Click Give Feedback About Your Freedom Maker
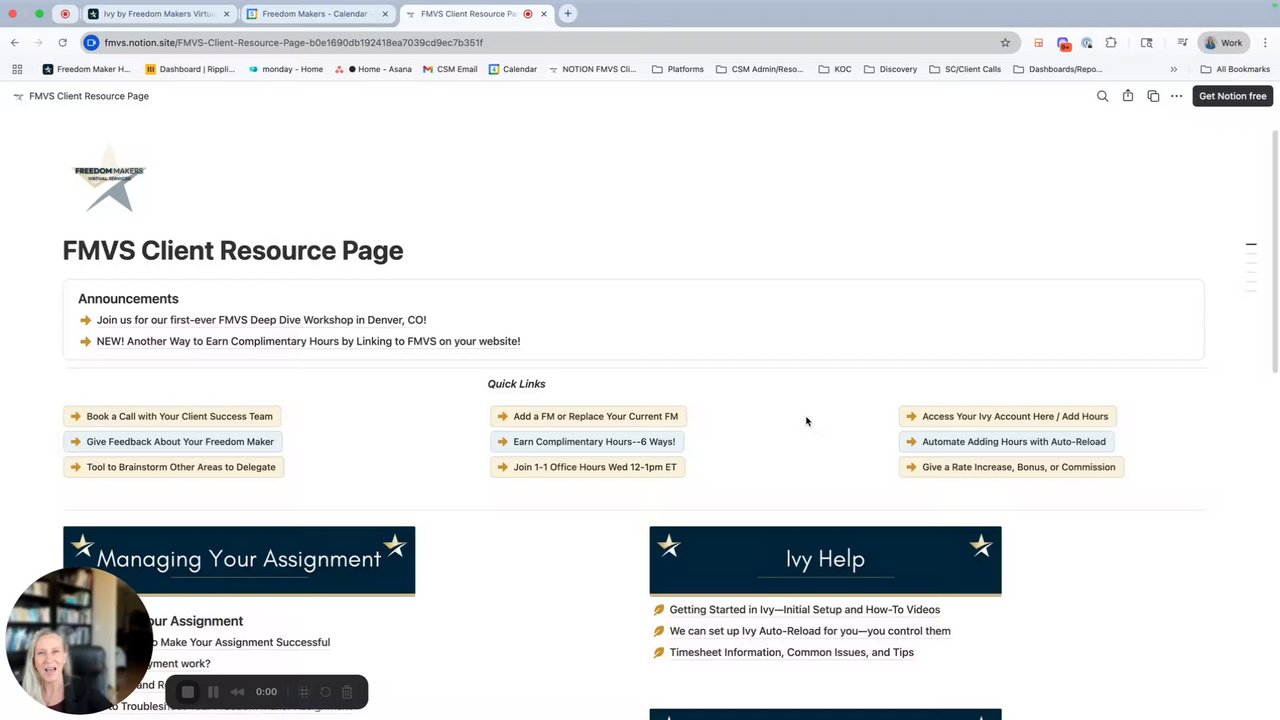 pyautogui.click(x=173, y=441)
